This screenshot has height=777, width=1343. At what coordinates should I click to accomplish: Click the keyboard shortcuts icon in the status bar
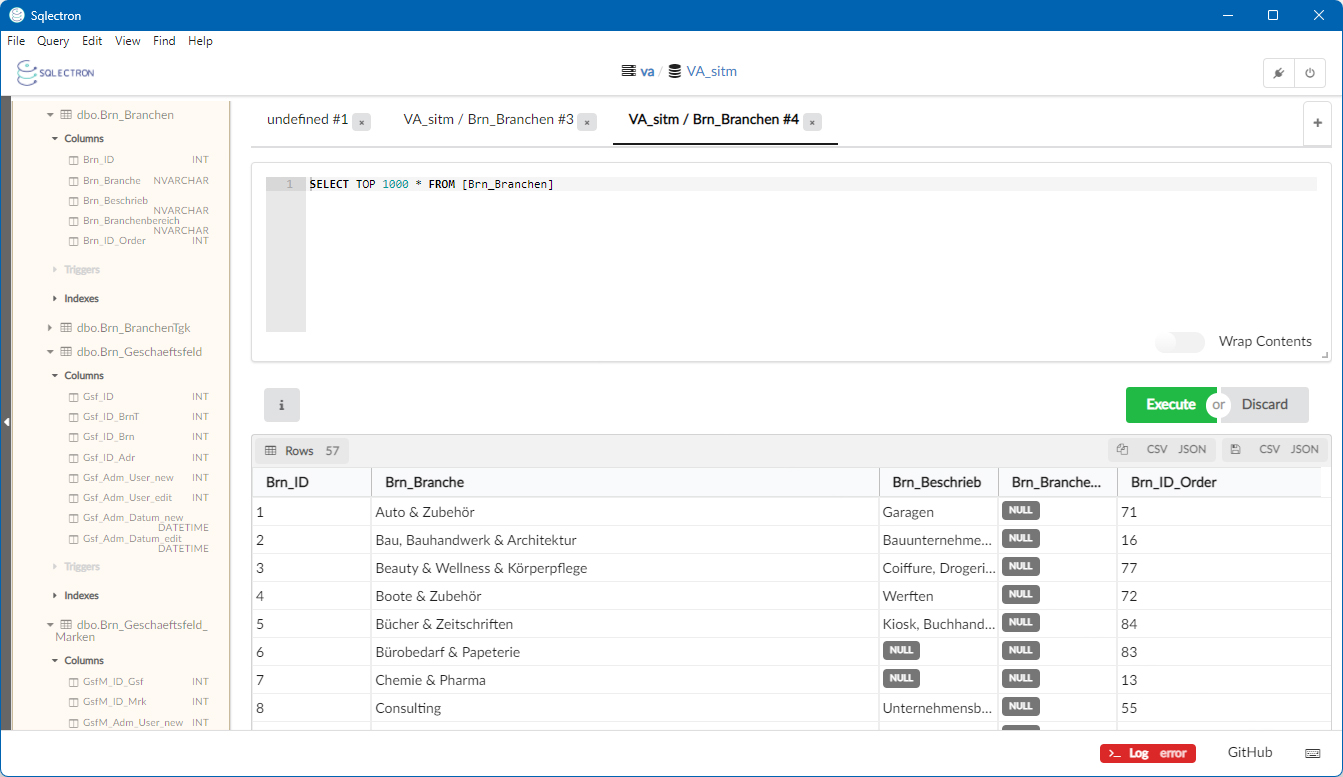(1313, 753)
